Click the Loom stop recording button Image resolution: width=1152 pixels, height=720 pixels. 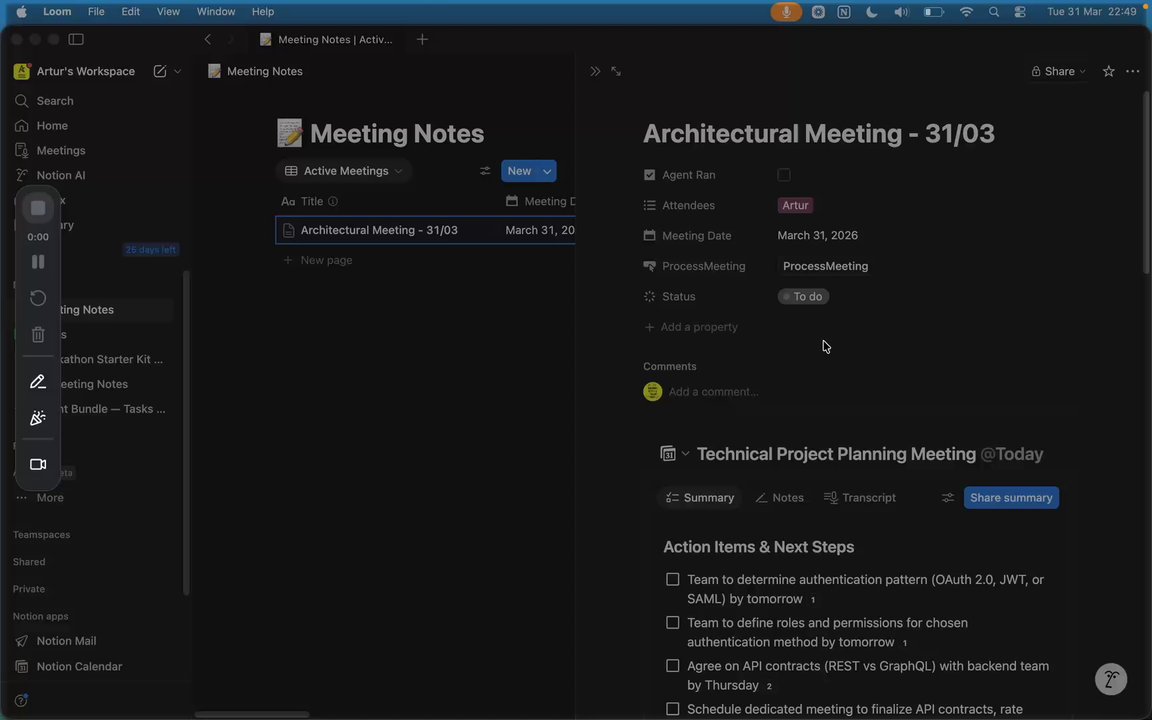38,208
